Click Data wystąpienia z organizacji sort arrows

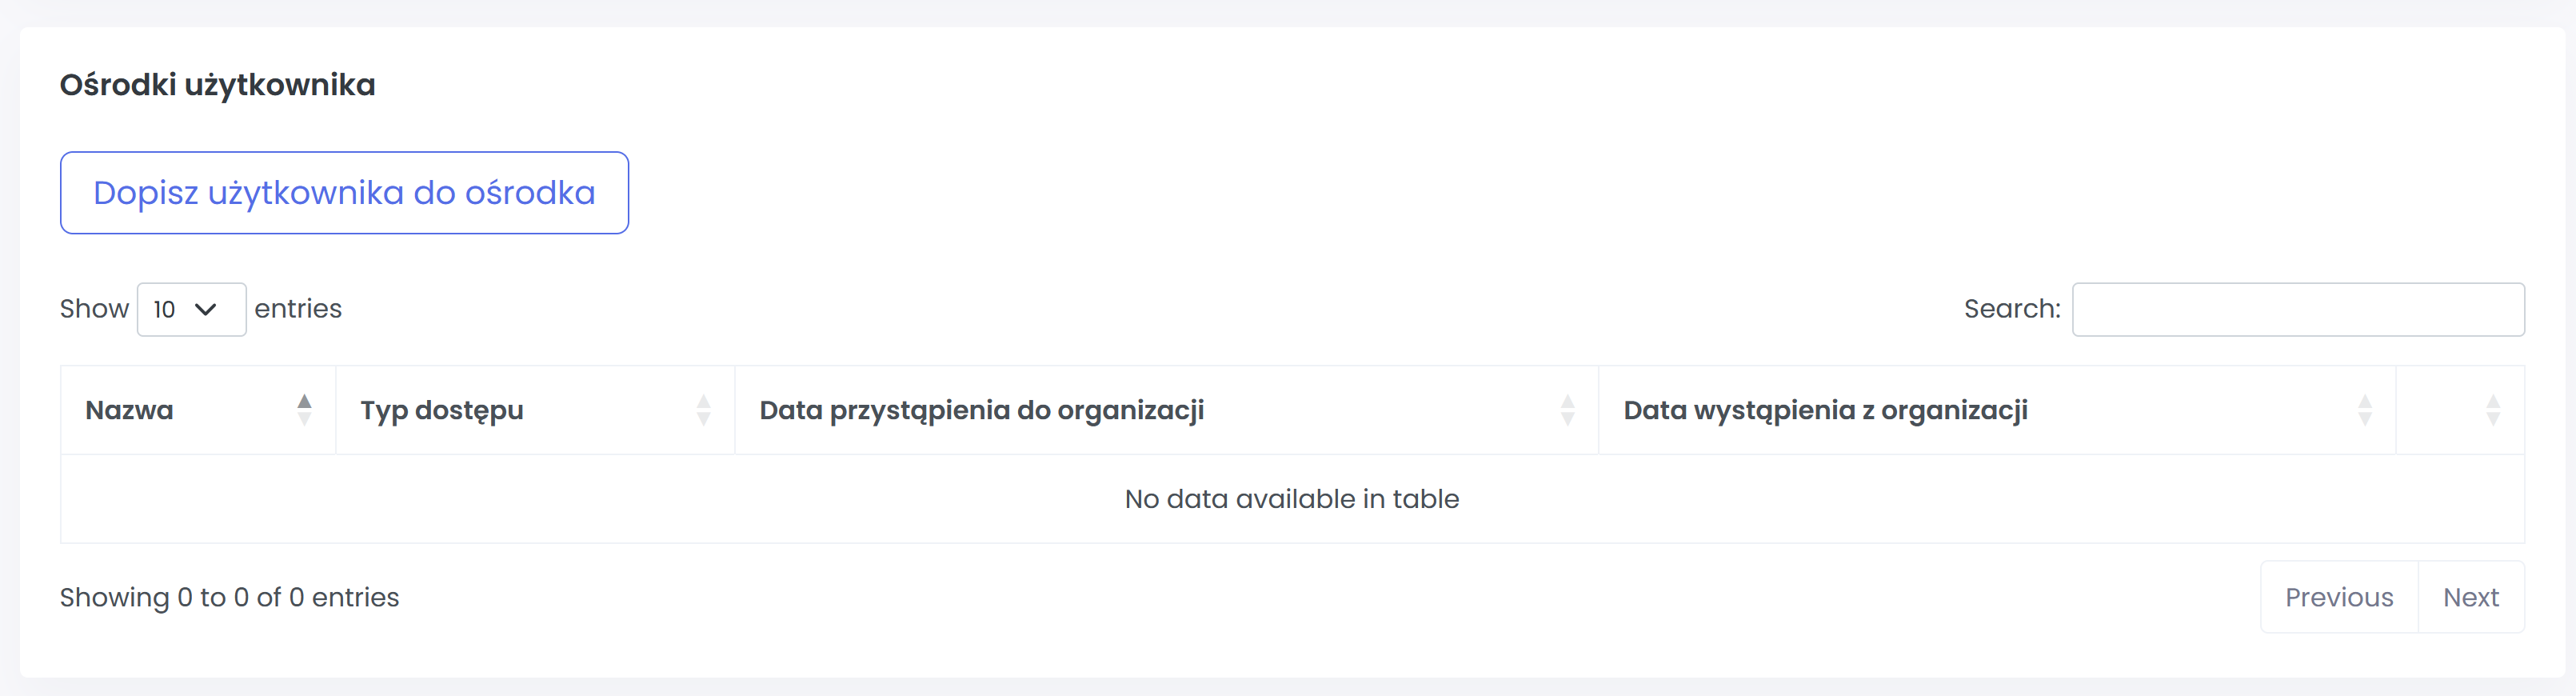click(x=2364, y=410)
